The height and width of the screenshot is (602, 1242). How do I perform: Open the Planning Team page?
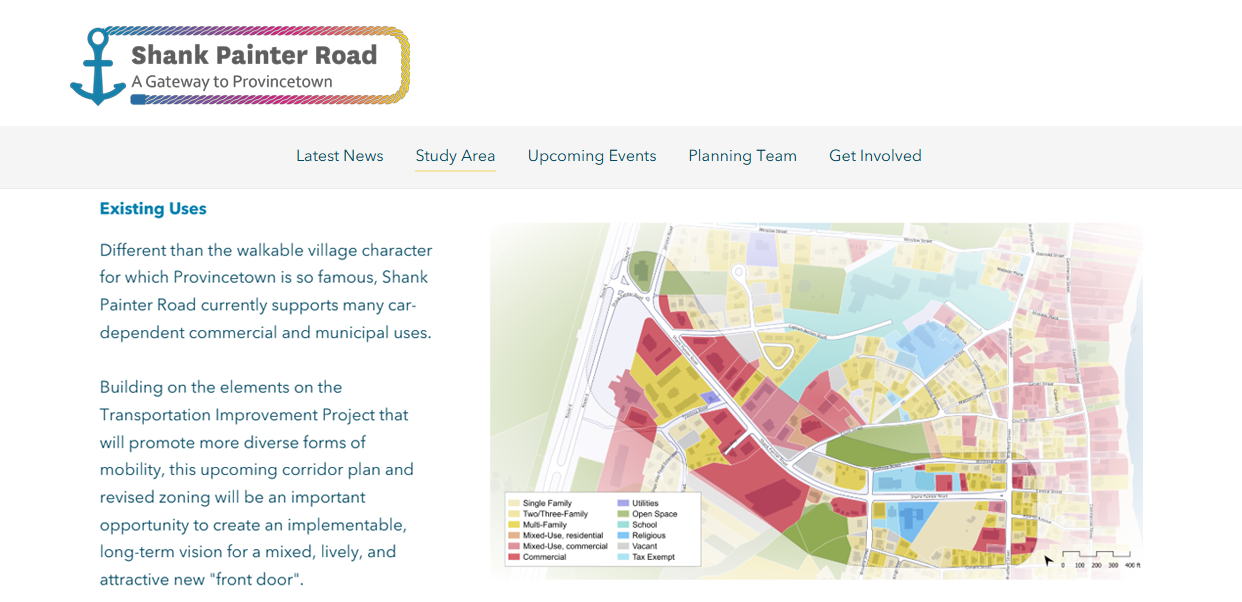point(742,156)
